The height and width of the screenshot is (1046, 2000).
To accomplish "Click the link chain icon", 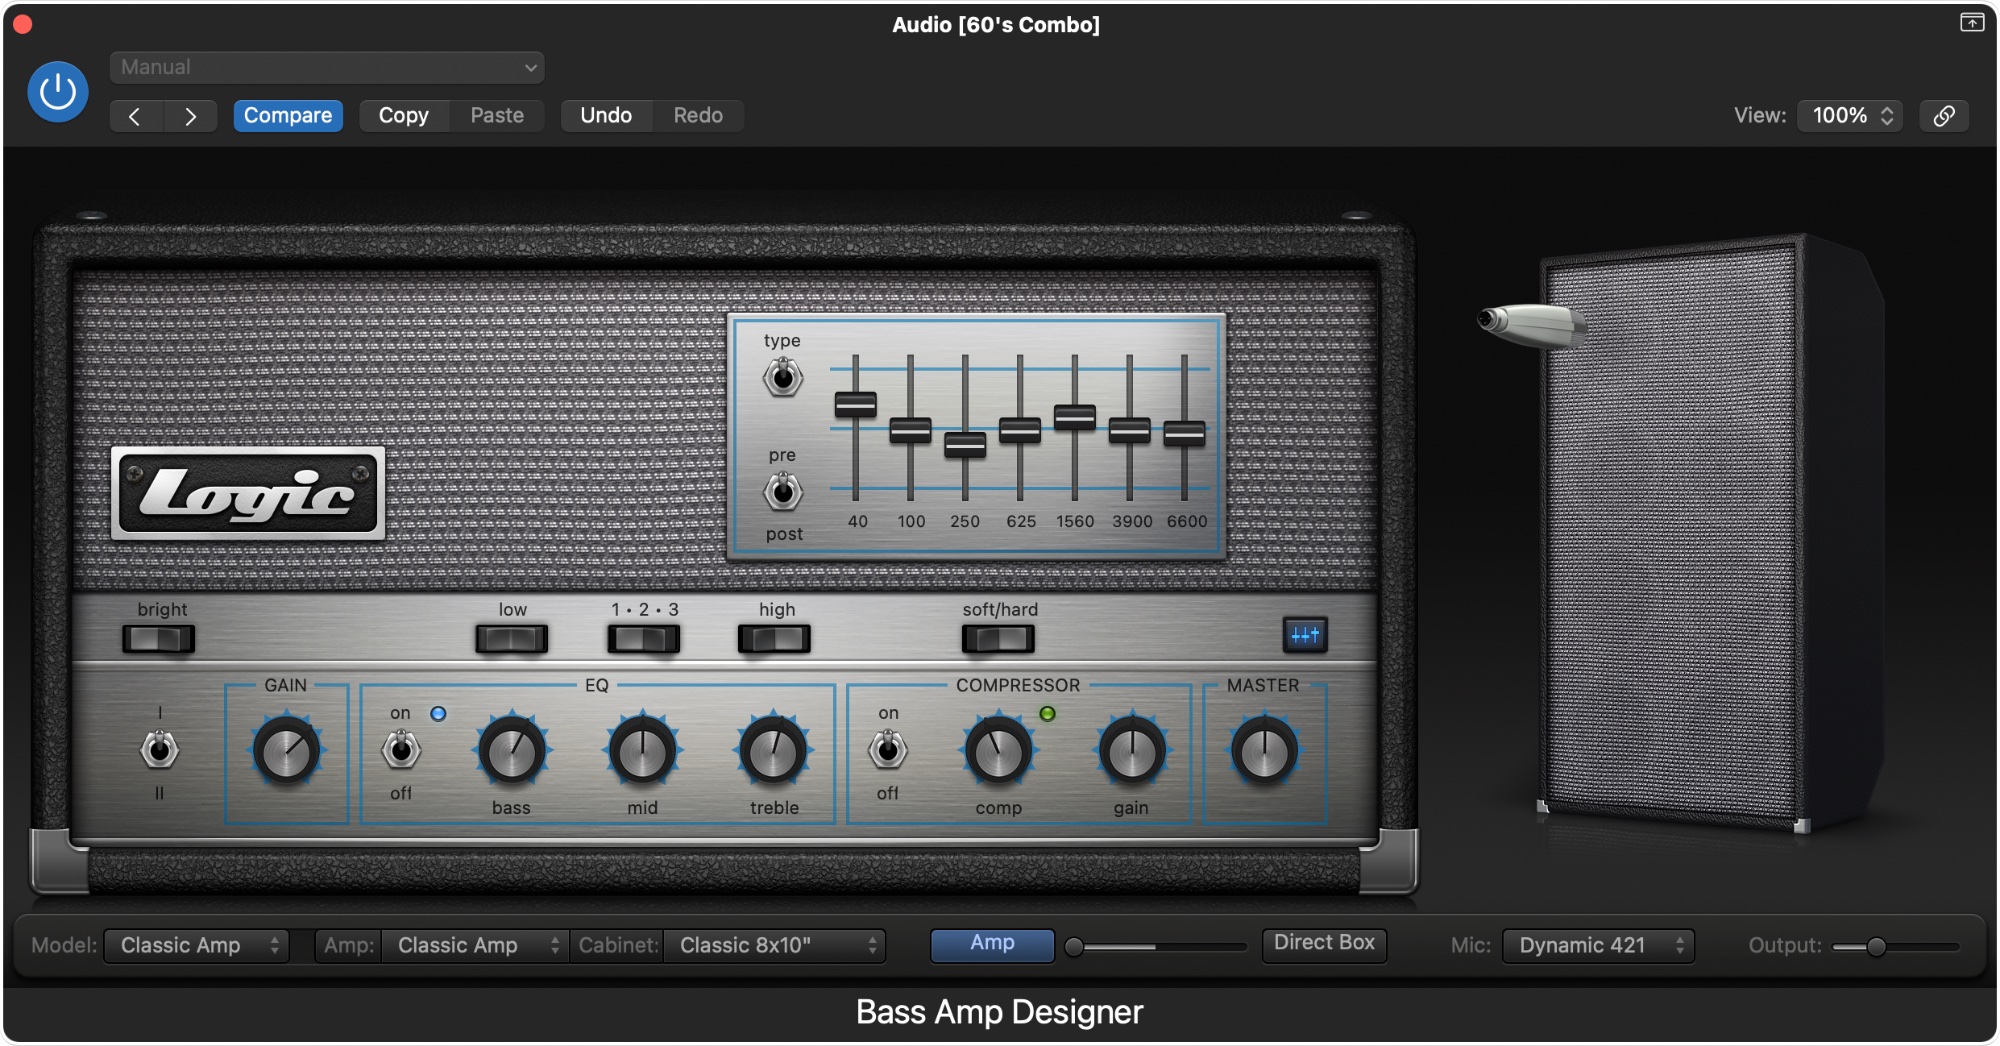I will pyautogui.click(x=1944, y=116).
